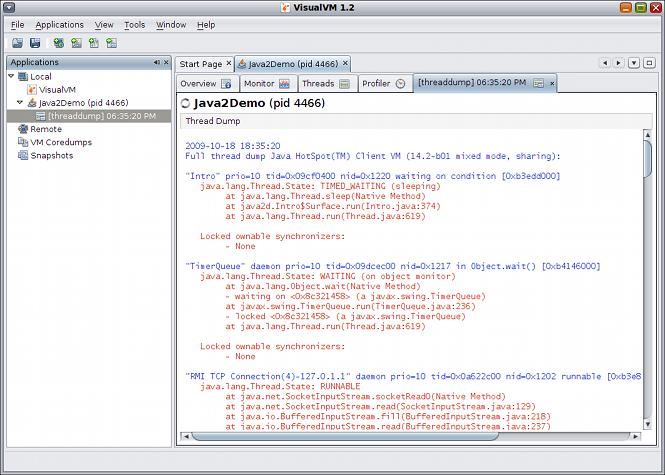
Task: Click the horizontal scrollbar thumb
Action: [345, 436]
